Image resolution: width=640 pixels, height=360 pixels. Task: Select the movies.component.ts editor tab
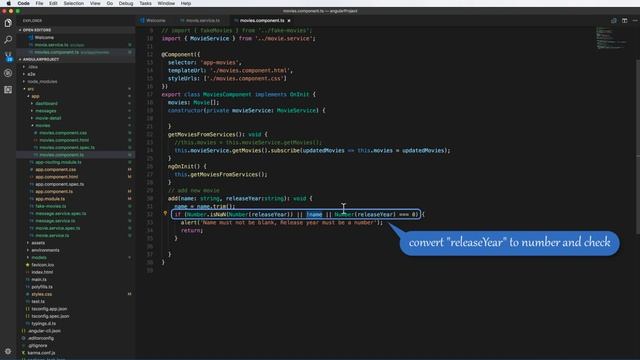[x=262, y=20]
